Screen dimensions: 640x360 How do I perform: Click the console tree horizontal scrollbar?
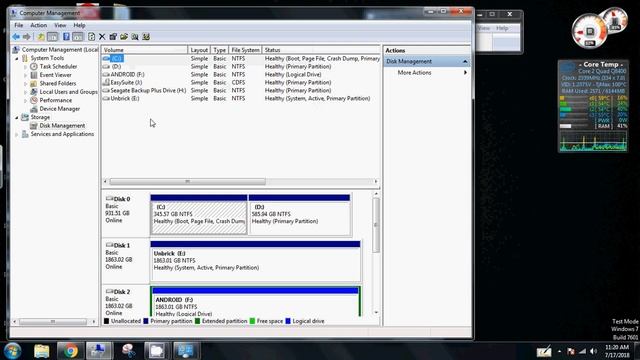pyautogui.click(x=54, y=322)
